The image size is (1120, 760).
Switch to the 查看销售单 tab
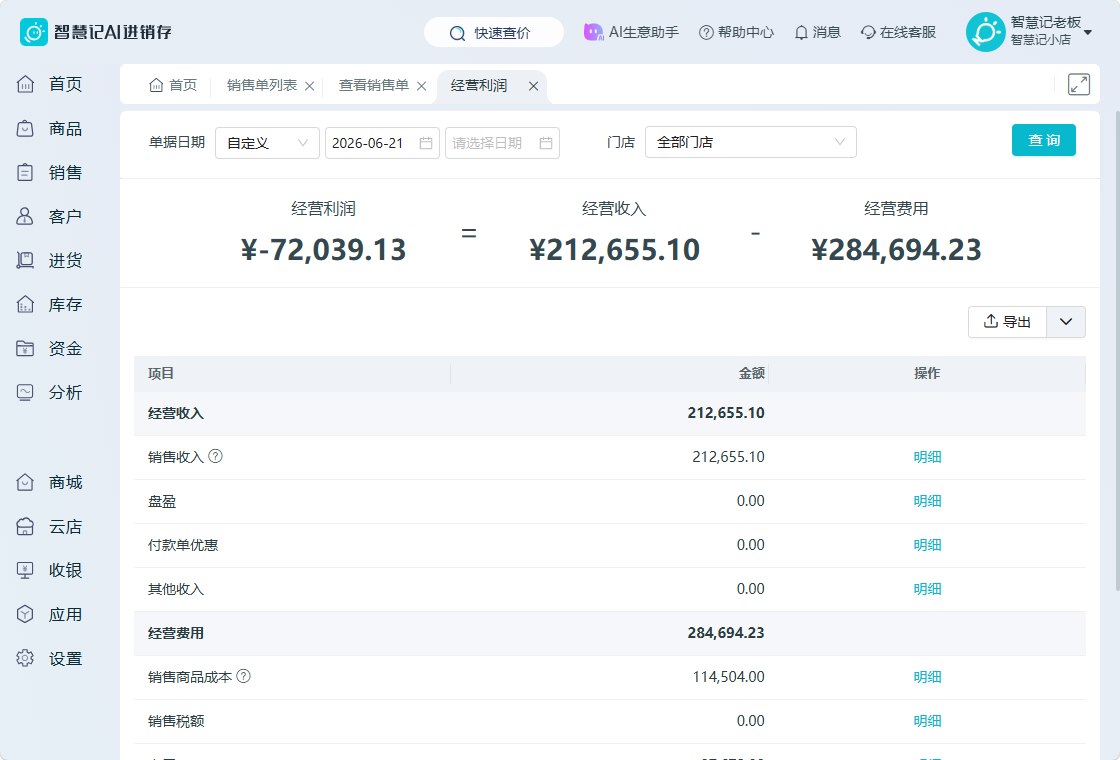[374, 85]
